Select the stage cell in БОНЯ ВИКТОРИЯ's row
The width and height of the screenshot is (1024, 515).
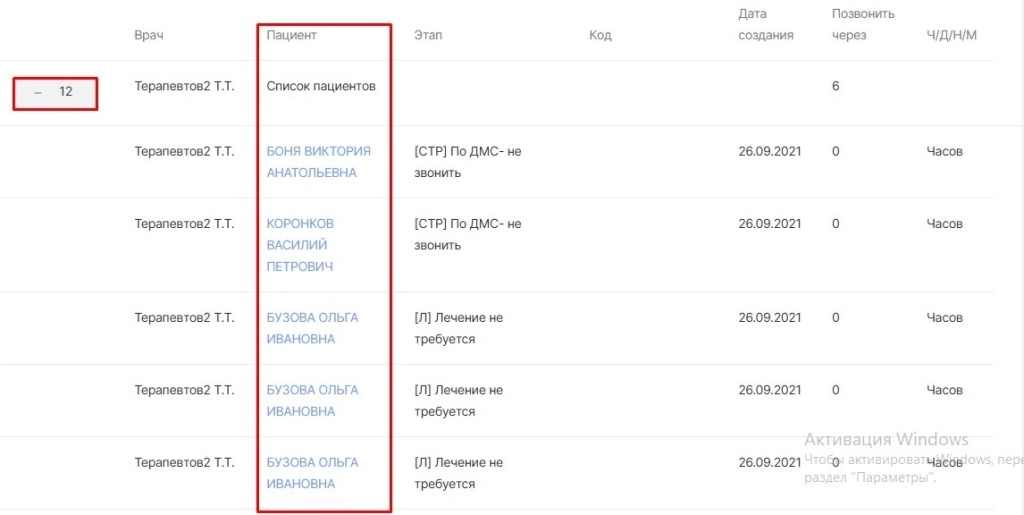tap(467, 162)
